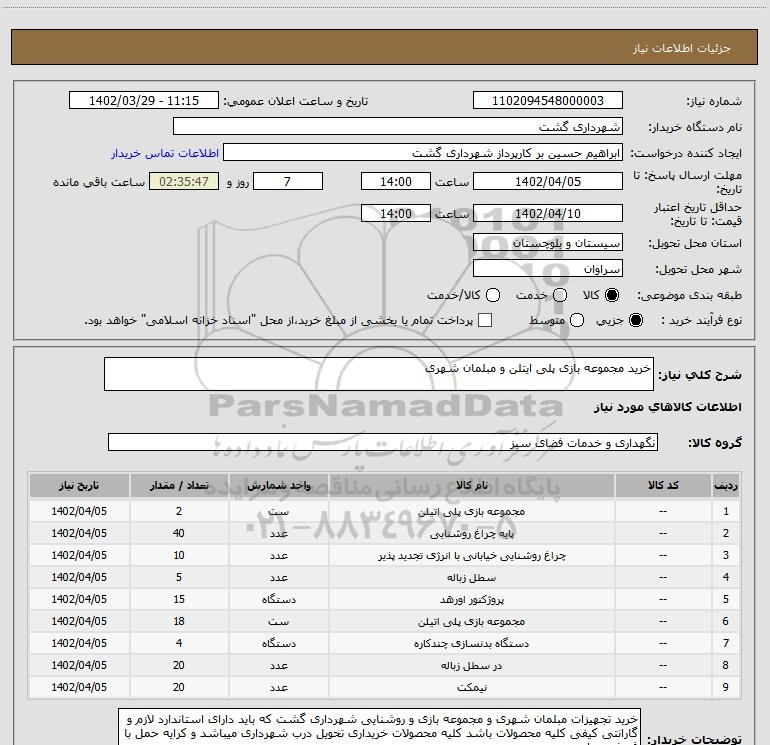Toggle the Islamic treasury bonds payment checkbox
Screen dimensions: 770x745
tap(485, 320)
